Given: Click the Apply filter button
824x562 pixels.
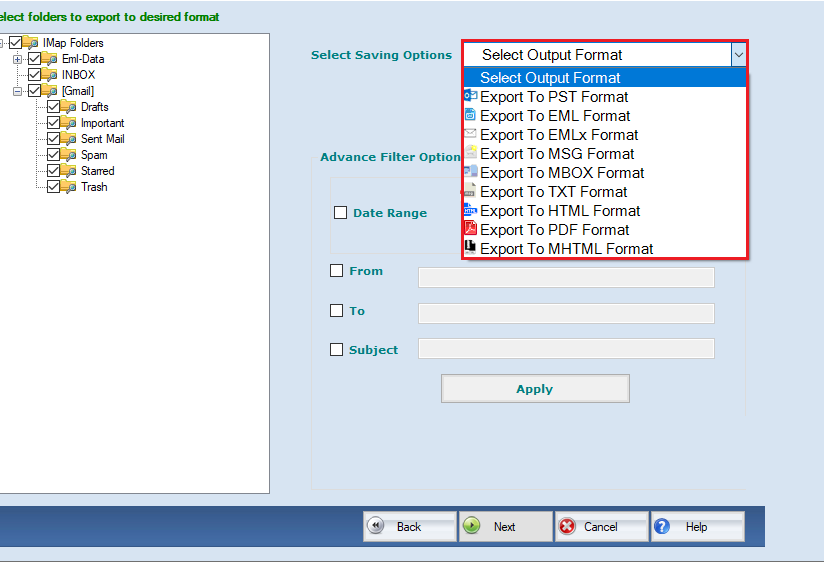Looking at the screenshot, I should (535, 389).
